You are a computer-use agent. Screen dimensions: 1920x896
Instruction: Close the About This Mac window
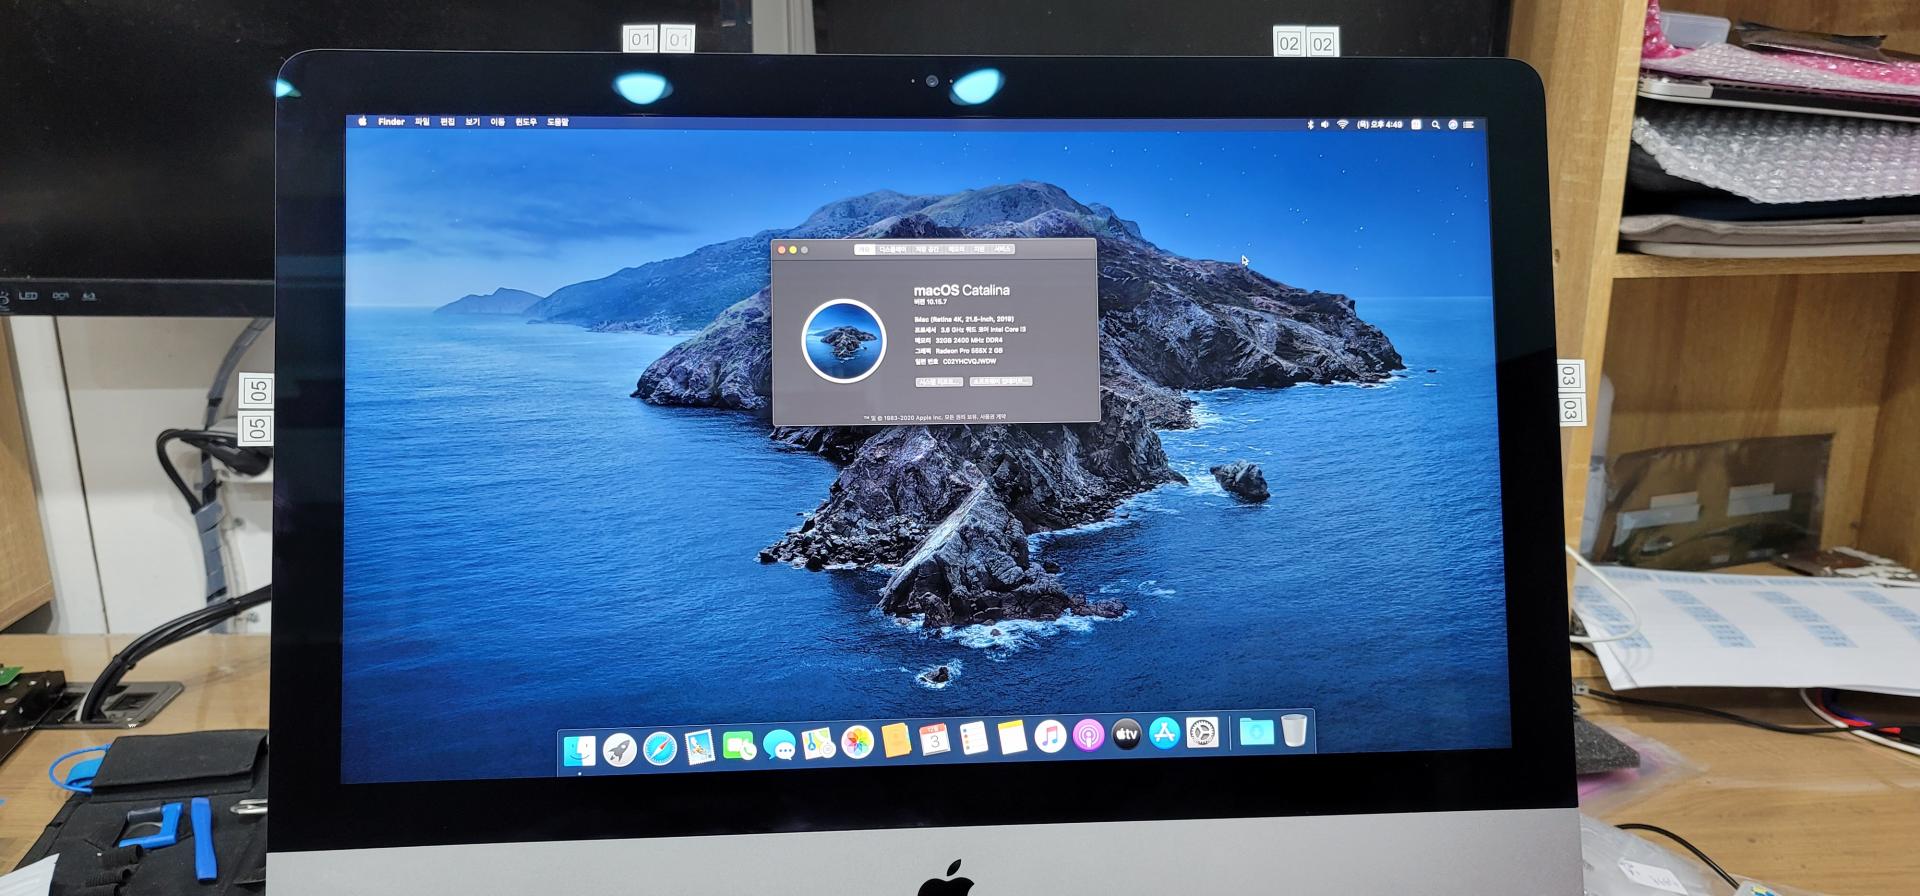tap(782, 250)
